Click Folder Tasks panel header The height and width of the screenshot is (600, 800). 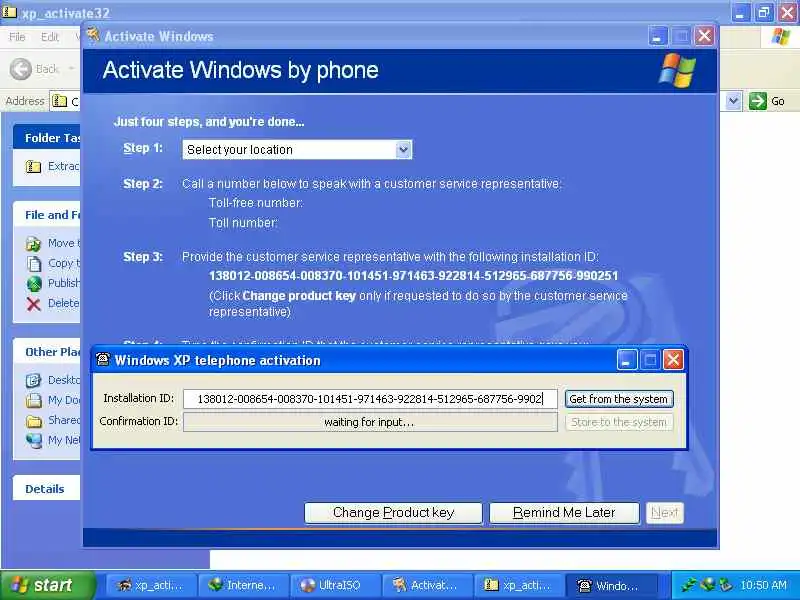click(x=46, y=138)
